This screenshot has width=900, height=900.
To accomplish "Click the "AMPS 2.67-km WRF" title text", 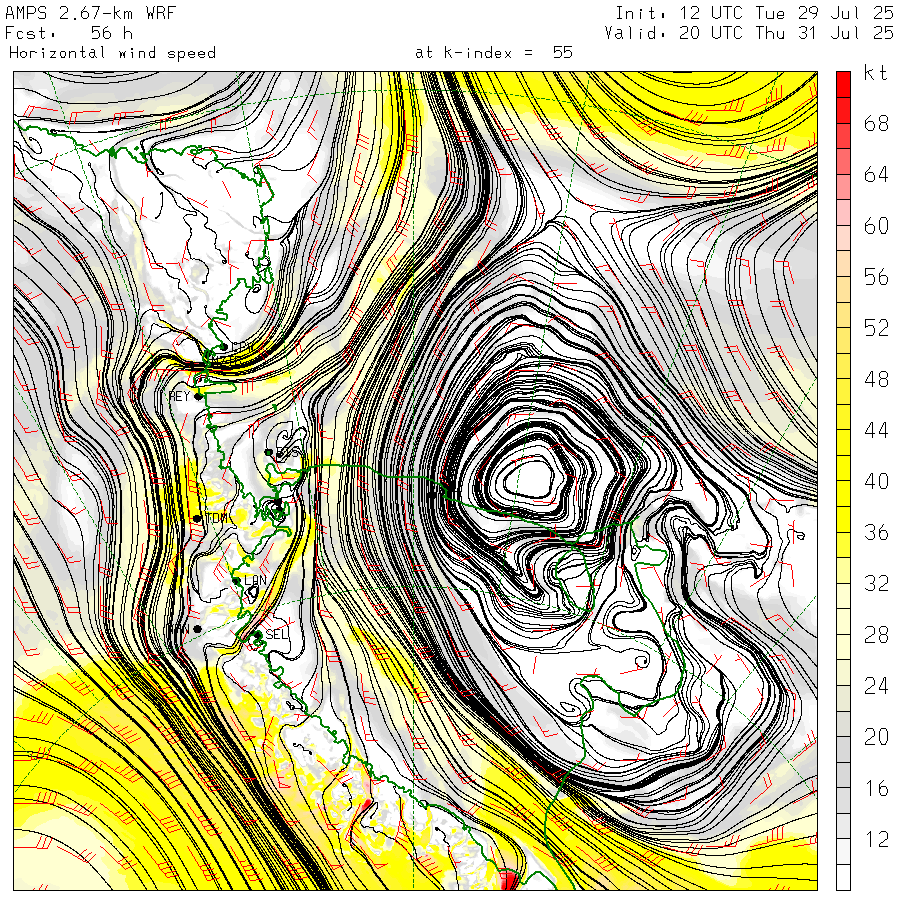I will [90, 13].
